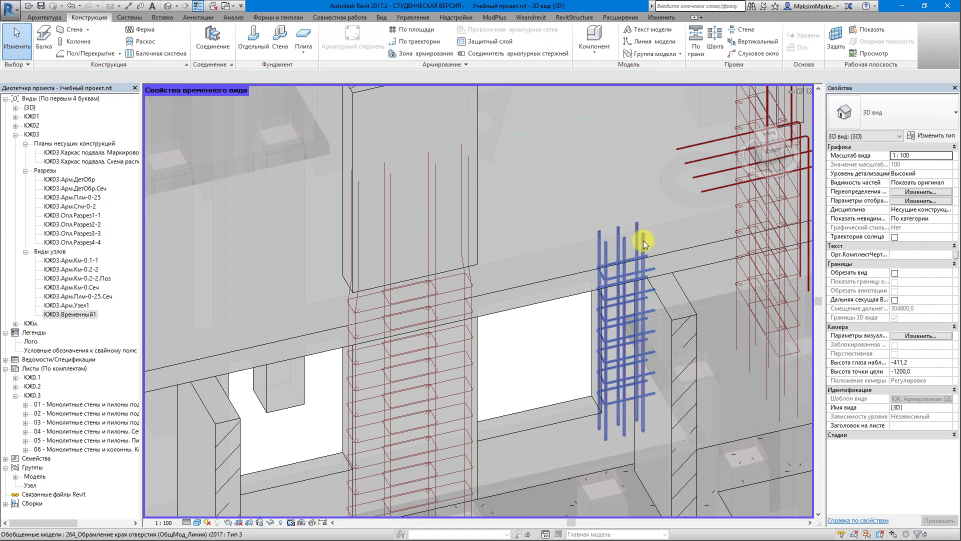The width and height of the screenshot is (961, 541).
Task: Collapse the Разрезы tree node
Action: (x=26, y=170)
